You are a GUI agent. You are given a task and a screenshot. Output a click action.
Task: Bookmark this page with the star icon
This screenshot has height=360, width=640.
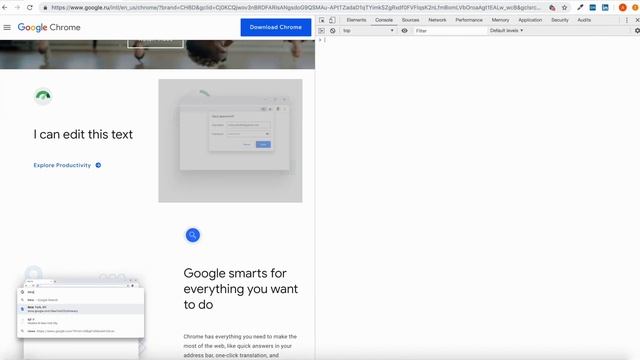coord(564,8)
